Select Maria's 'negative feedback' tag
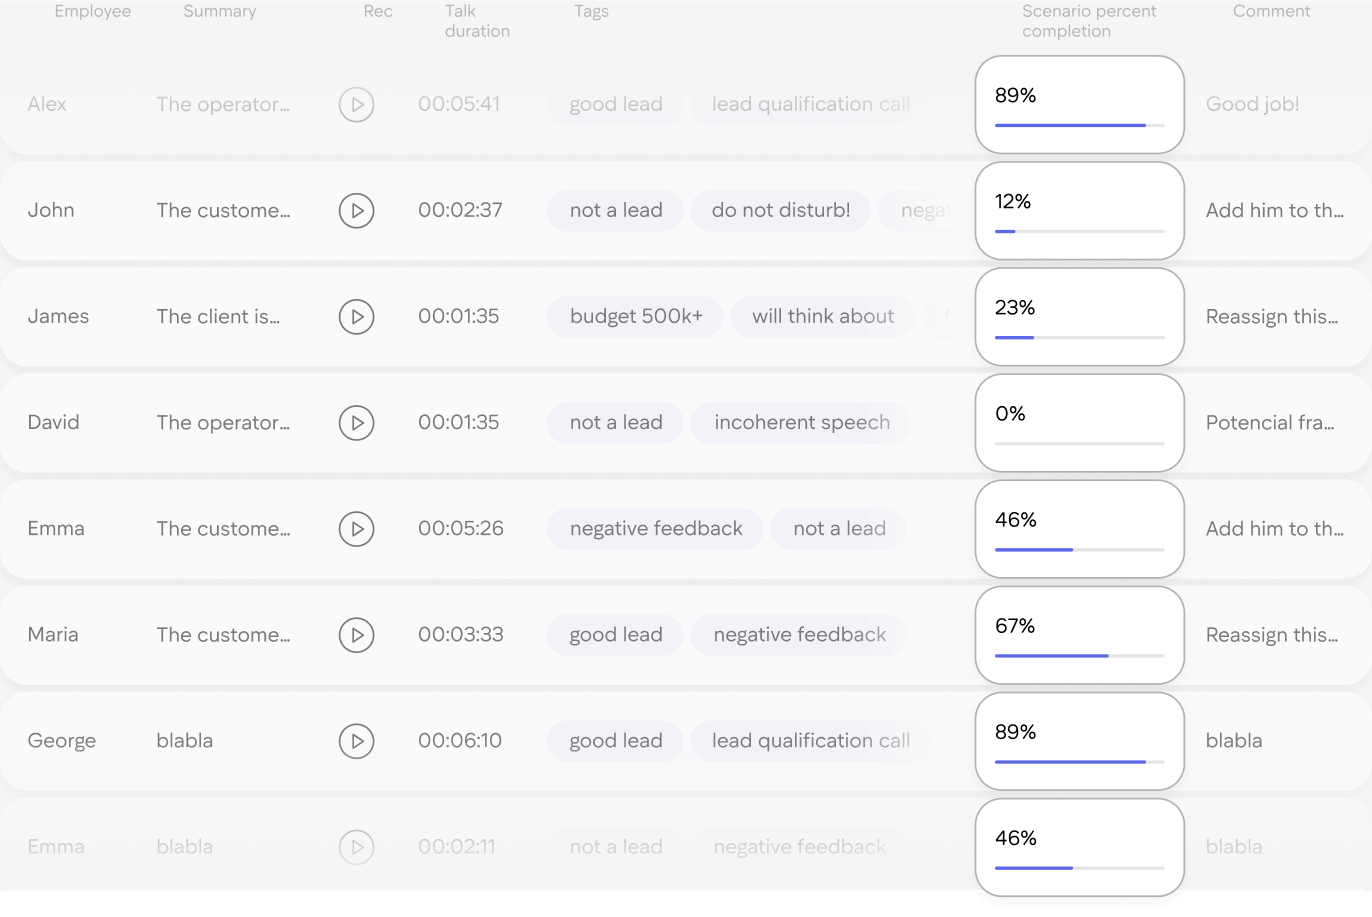The image size is (1372, 917). point(799,635)
